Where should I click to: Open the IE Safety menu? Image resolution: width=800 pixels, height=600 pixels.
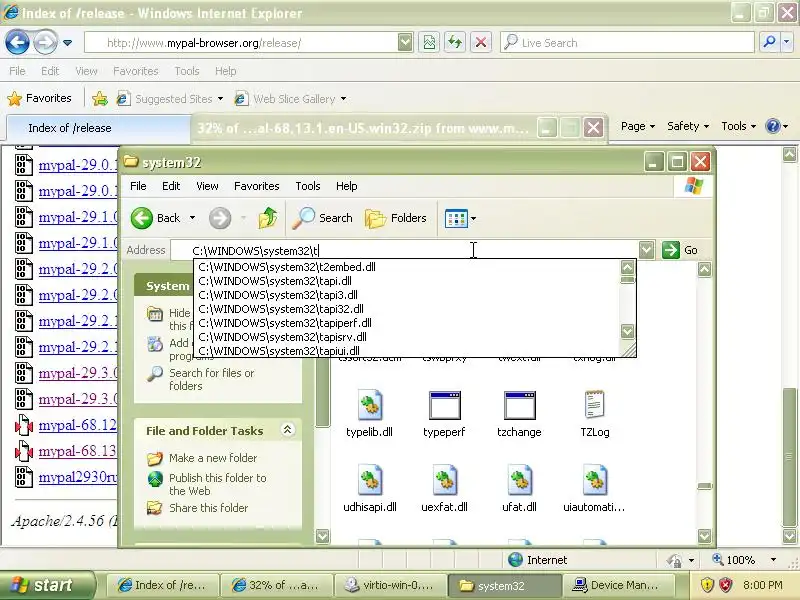[x=688, y=126]
